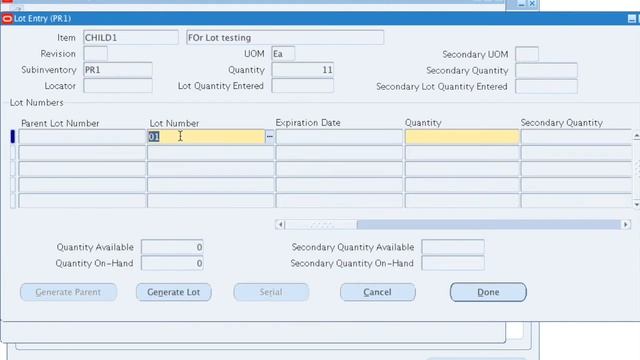Click the UOM field showing Ea

click(x=283, y=54)
